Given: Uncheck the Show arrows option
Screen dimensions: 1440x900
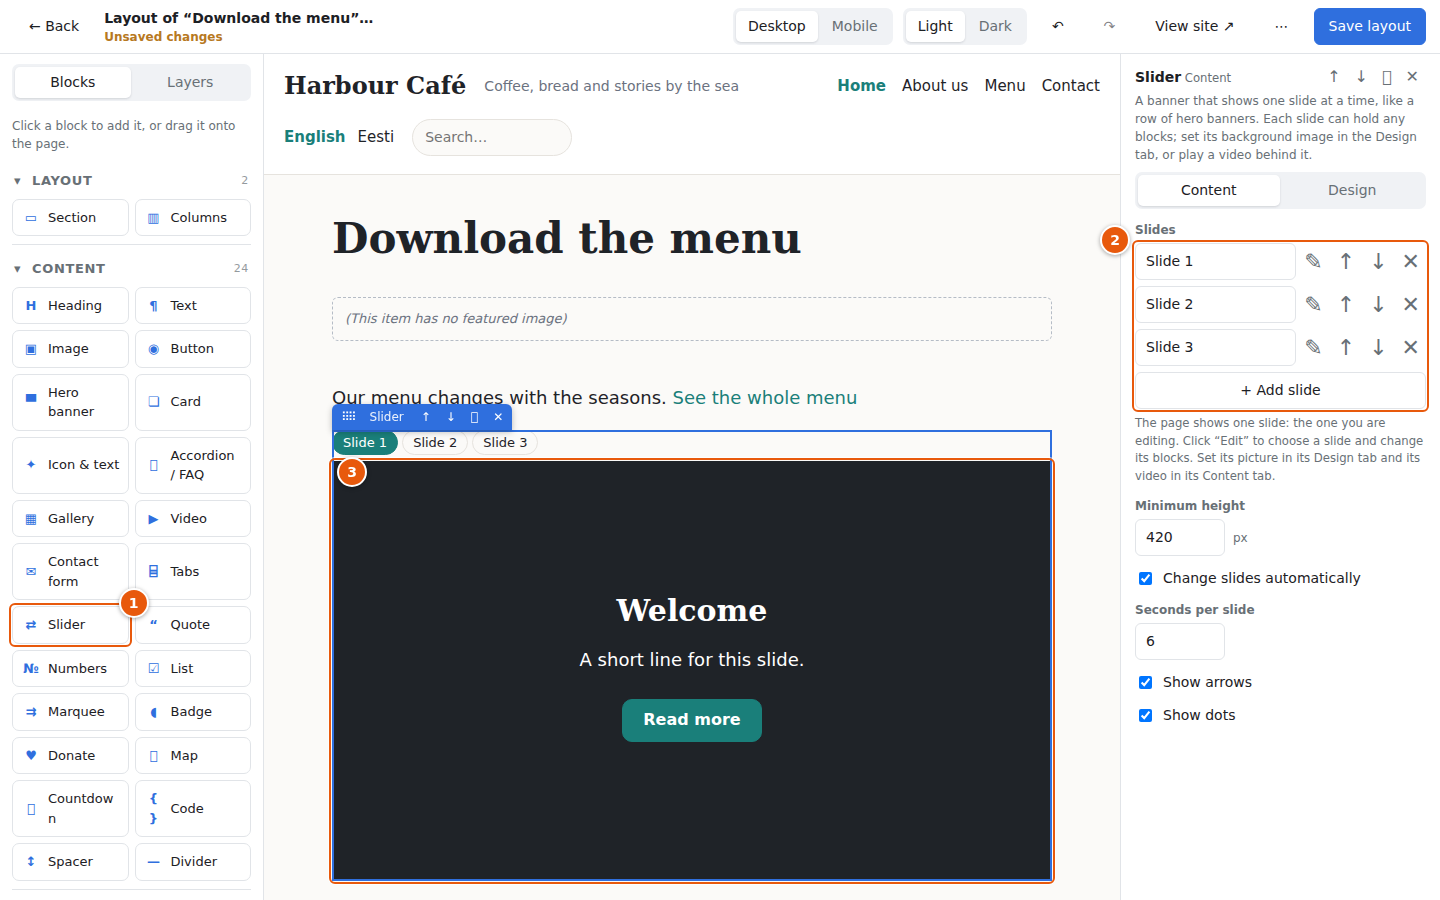Looking at the screenshot, I should pos(1146,682).
